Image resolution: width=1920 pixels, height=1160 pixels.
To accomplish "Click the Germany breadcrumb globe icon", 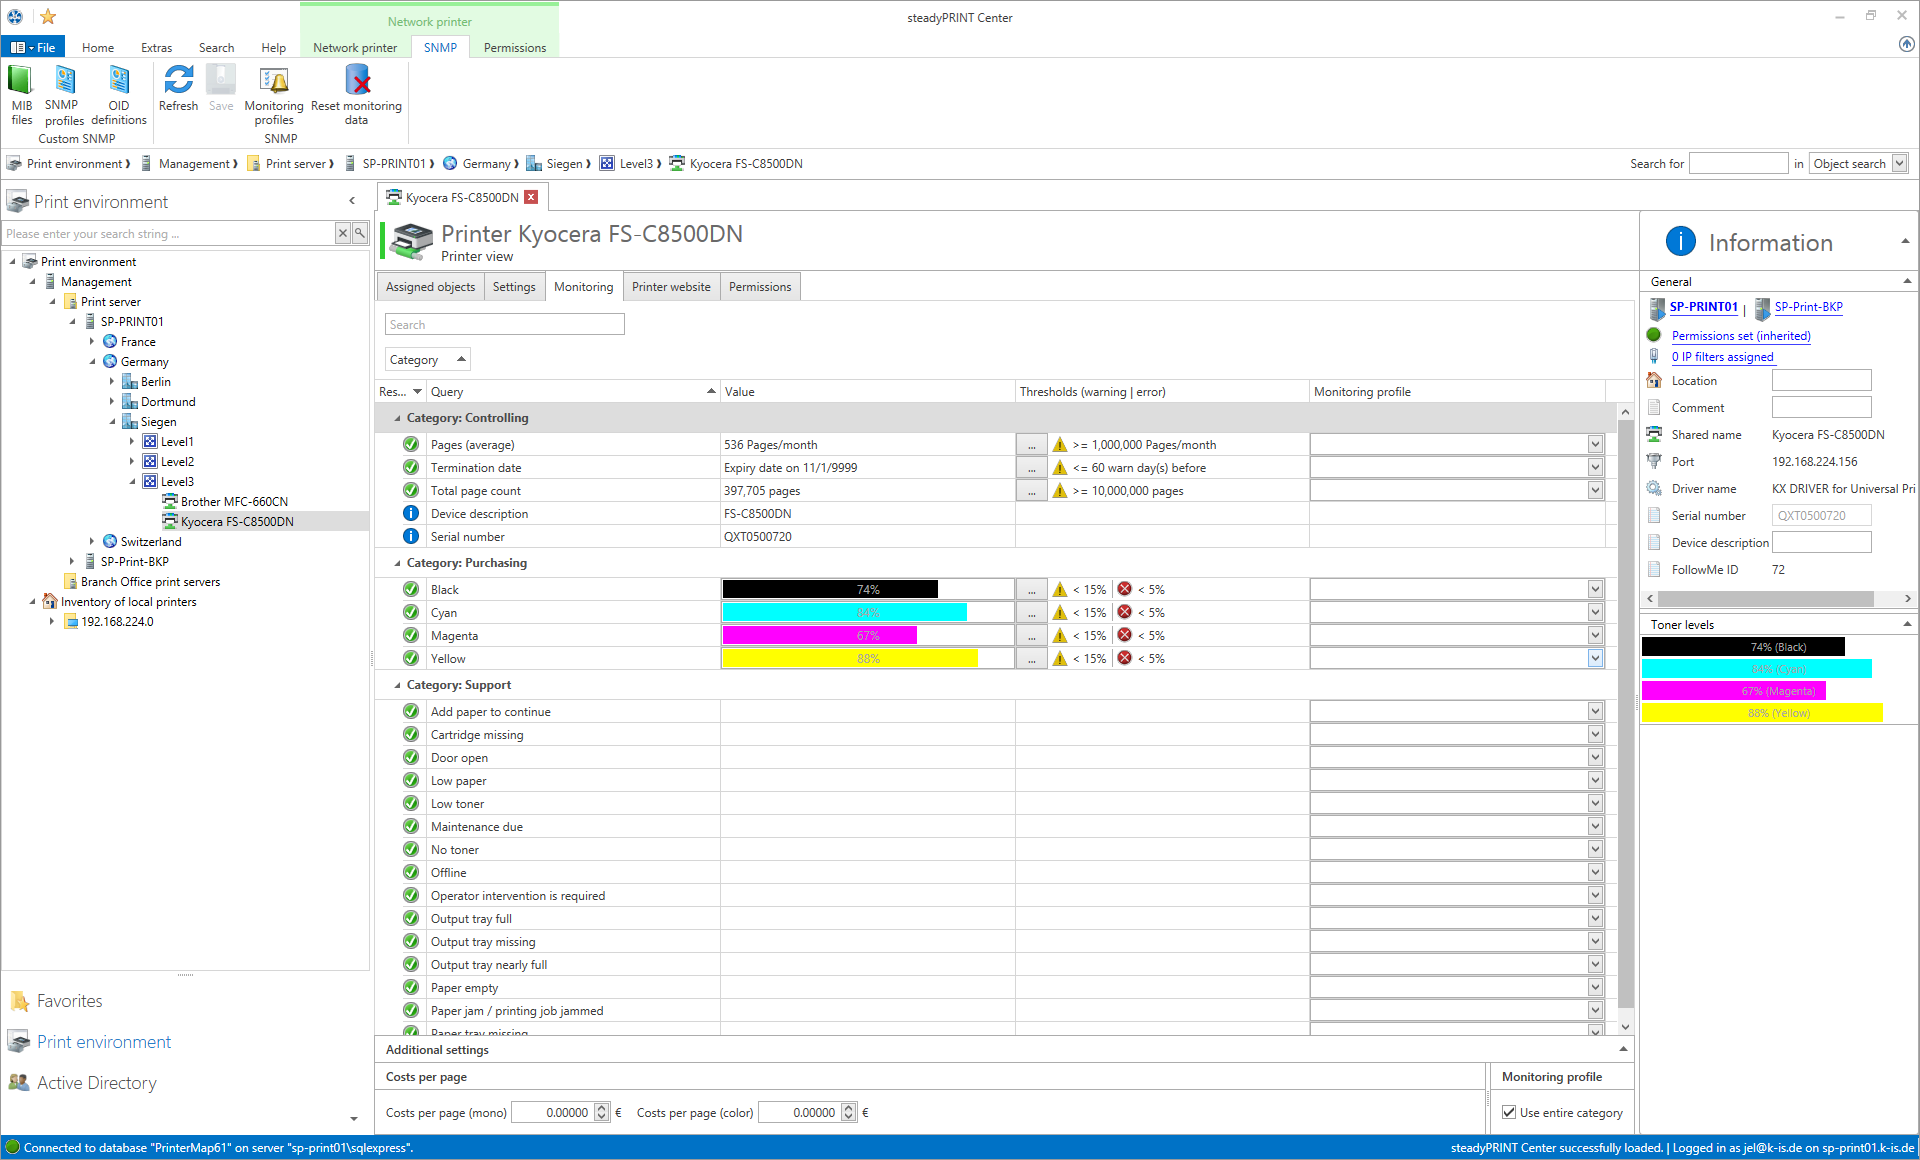I will (x=450, y=163).
